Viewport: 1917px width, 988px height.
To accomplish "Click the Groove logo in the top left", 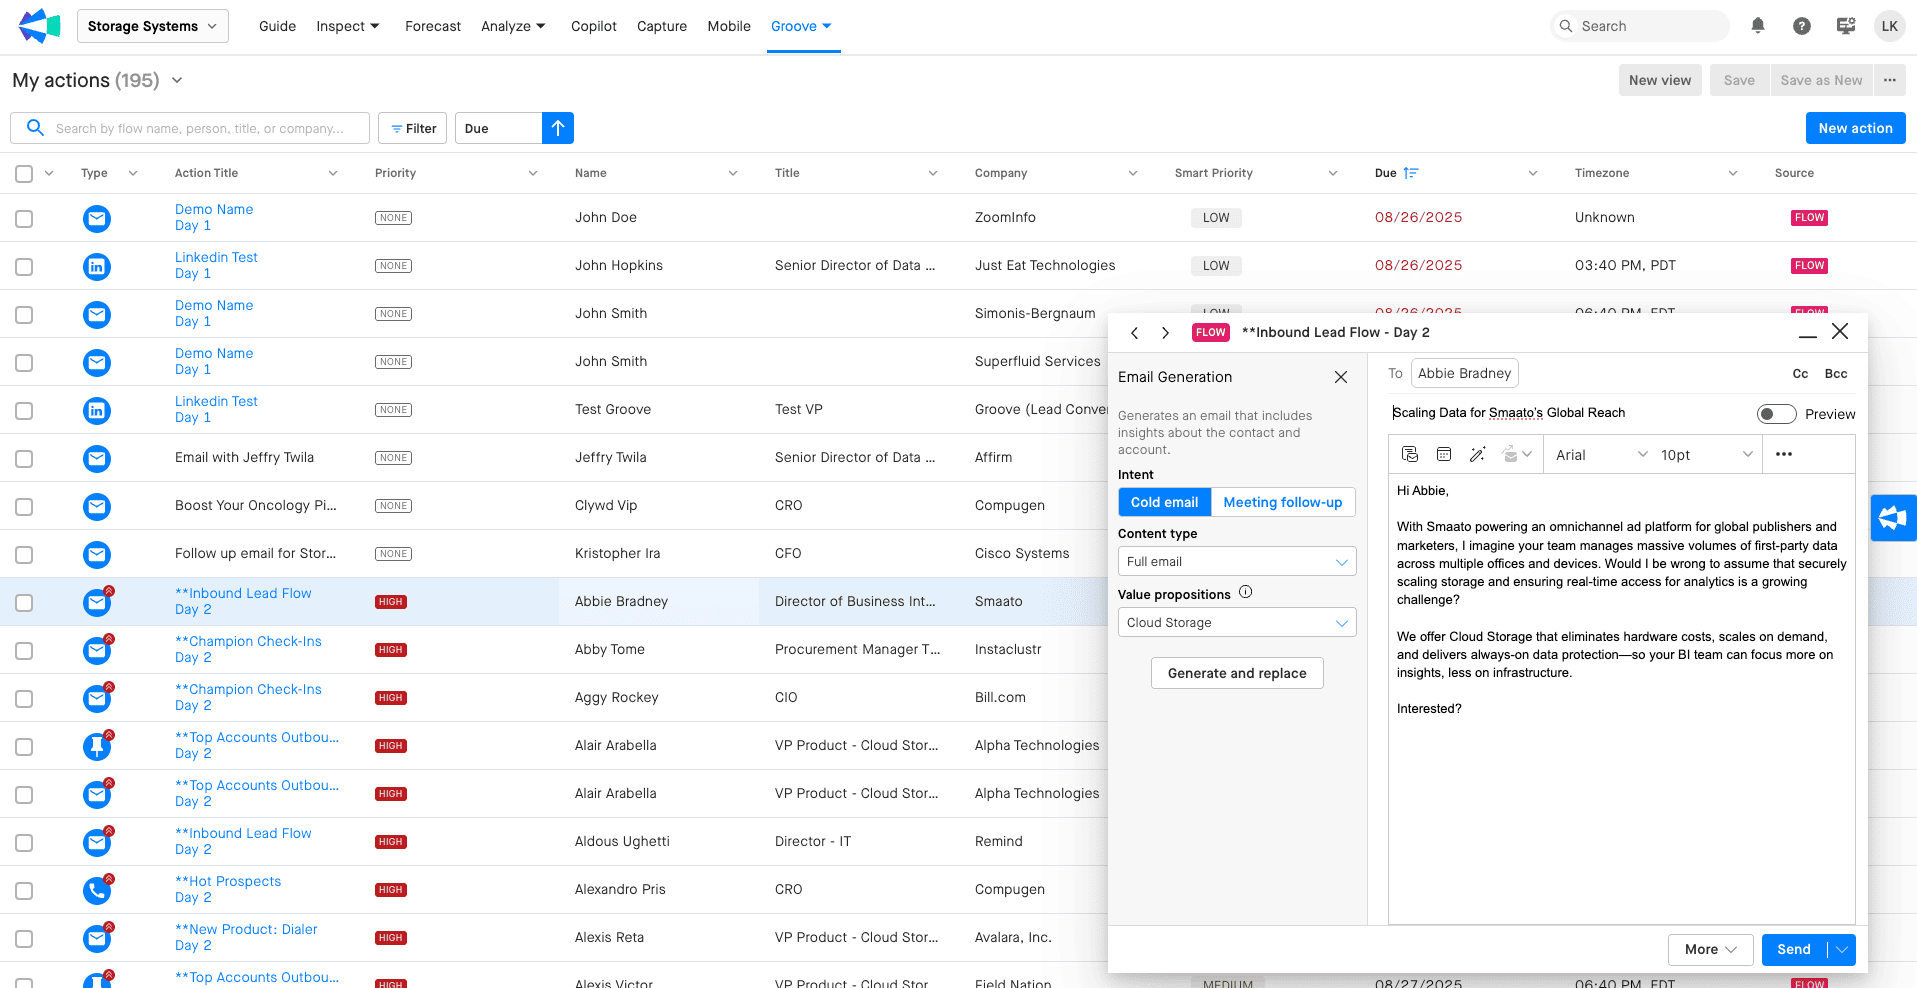I will (39, 26).
